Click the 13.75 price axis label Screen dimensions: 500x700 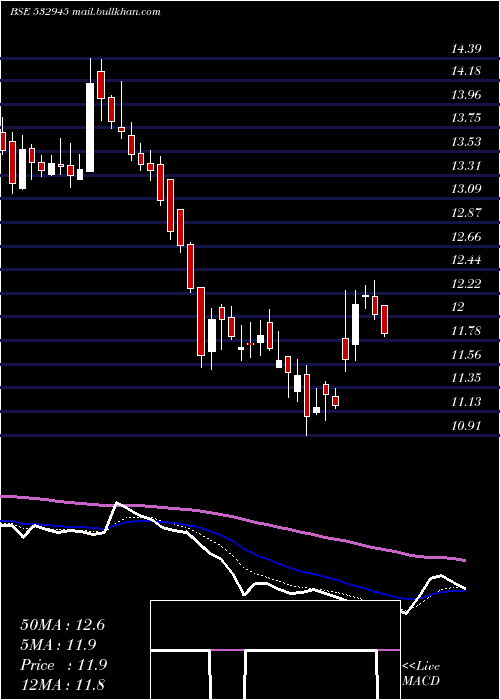tap(466, 118)
